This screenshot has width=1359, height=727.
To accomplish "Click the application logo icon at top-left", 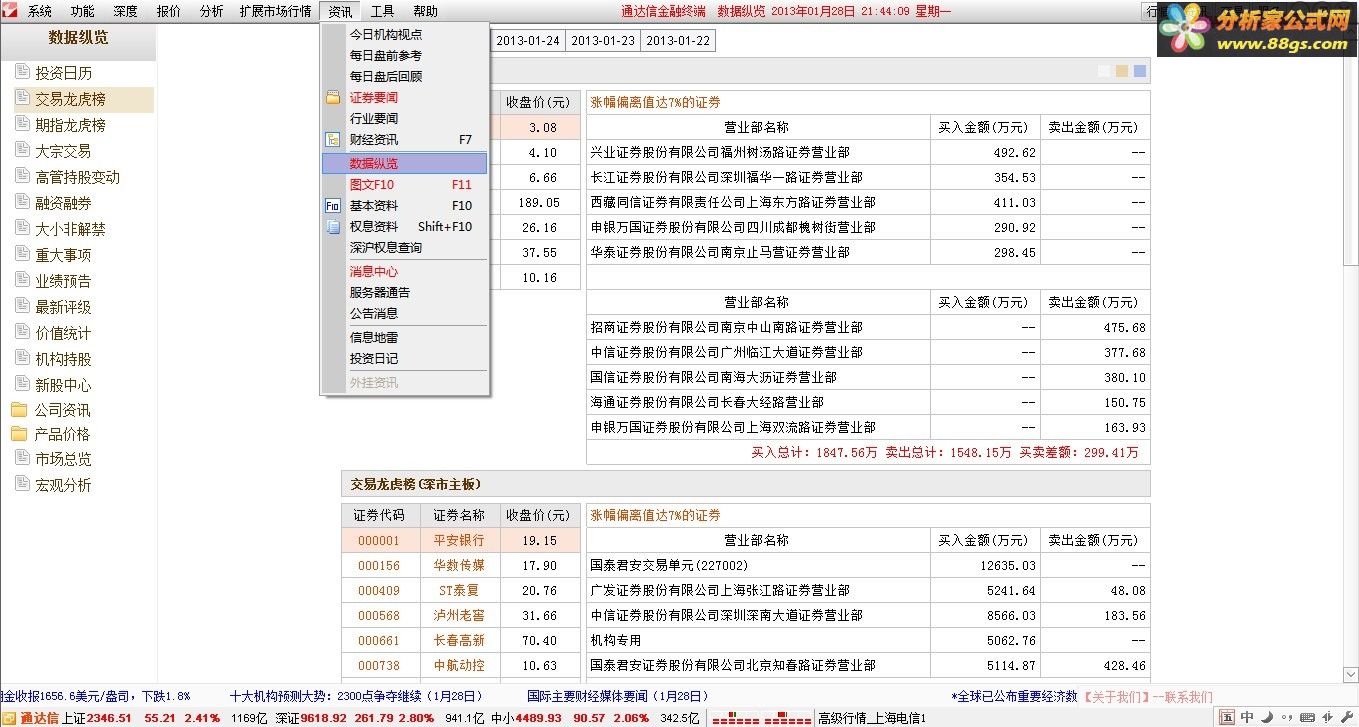I will click(x=11, y=11).
